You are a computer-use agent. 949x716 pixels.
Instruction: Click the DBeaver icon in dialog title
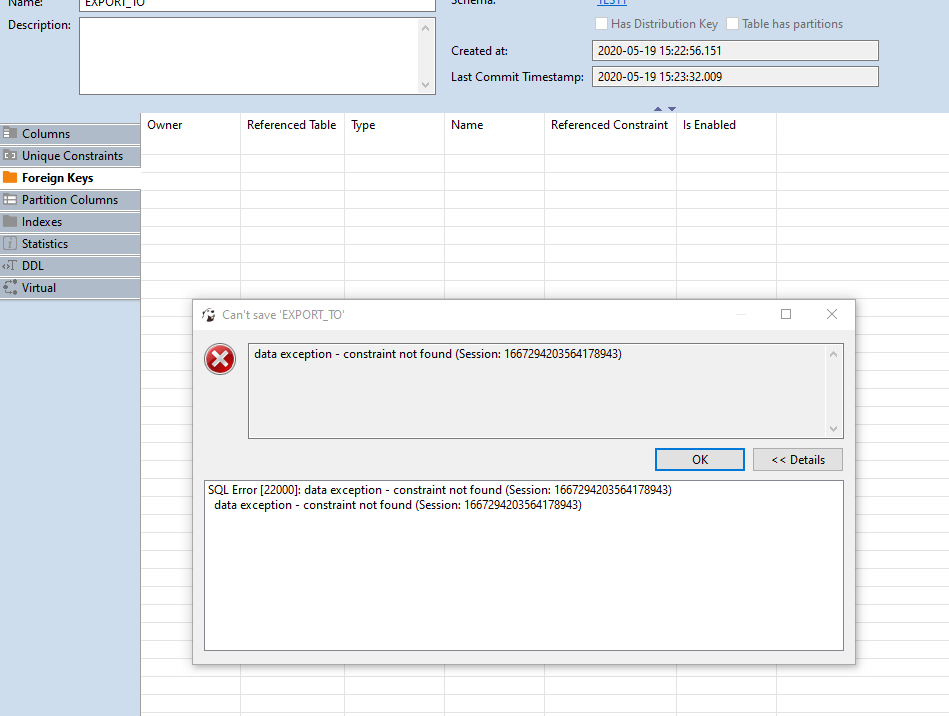point(209,315)
